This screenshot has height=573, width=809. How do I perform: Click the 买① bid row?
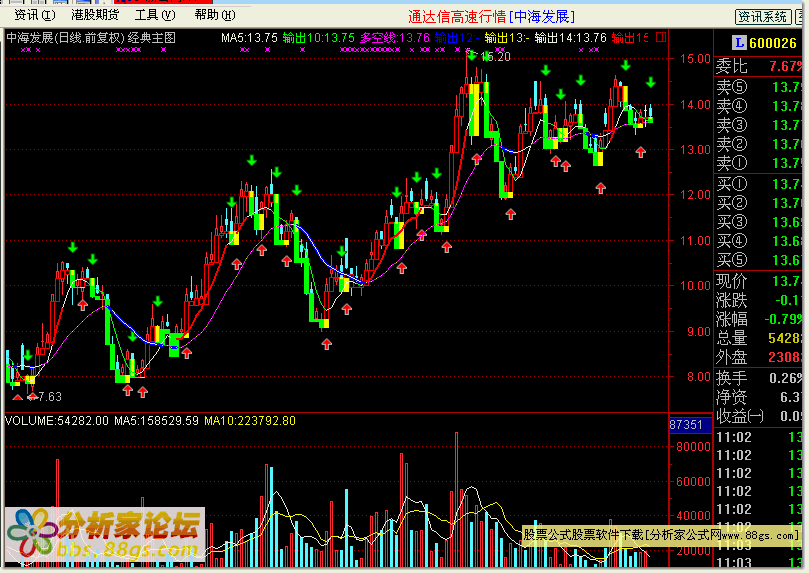pyautogui.click(x=758, y=184)
